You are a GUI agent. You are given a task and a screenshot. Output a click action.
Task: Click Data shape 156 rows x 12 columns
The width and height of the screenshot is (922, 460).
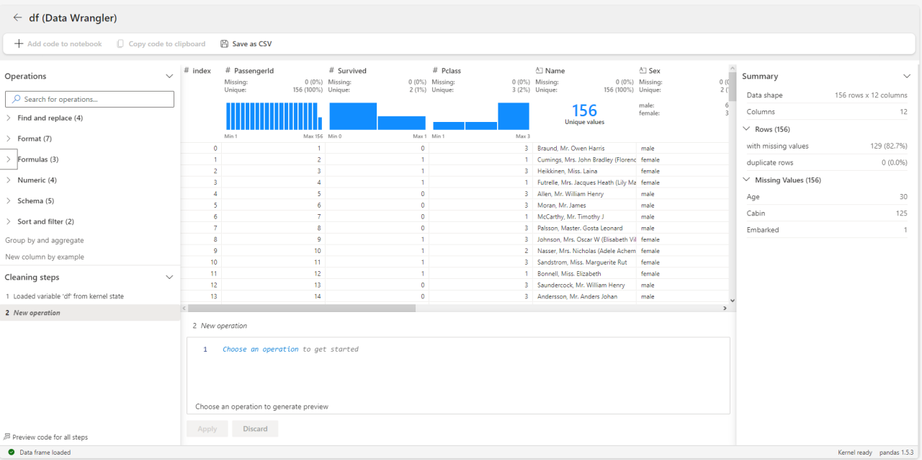click(827, 95)
